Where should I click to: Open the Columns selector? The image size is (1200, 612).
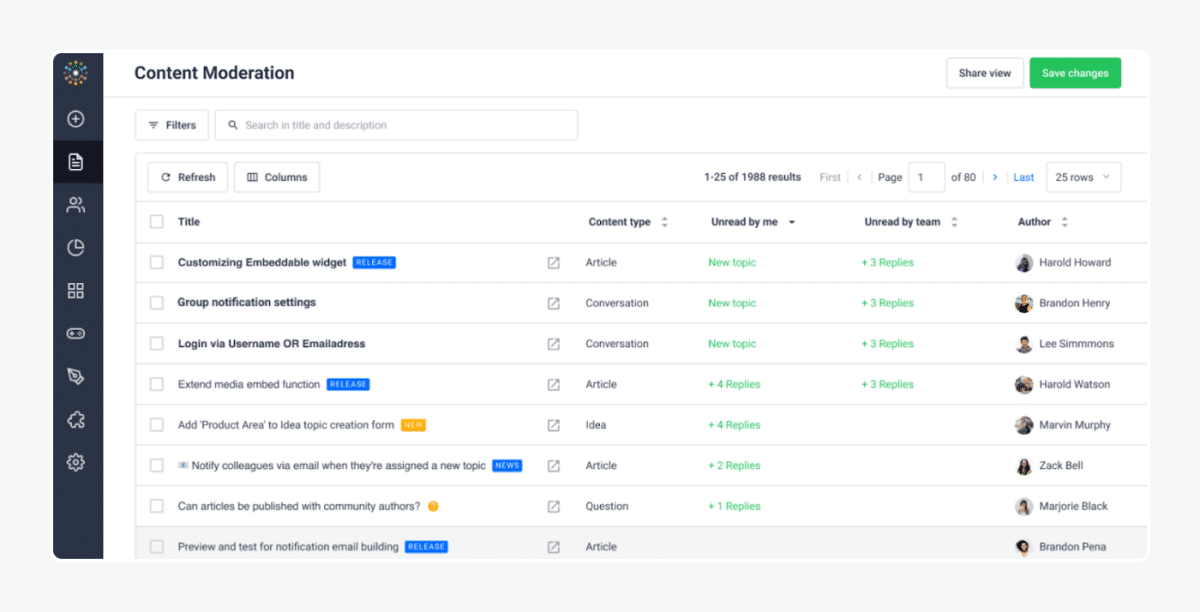277,176
